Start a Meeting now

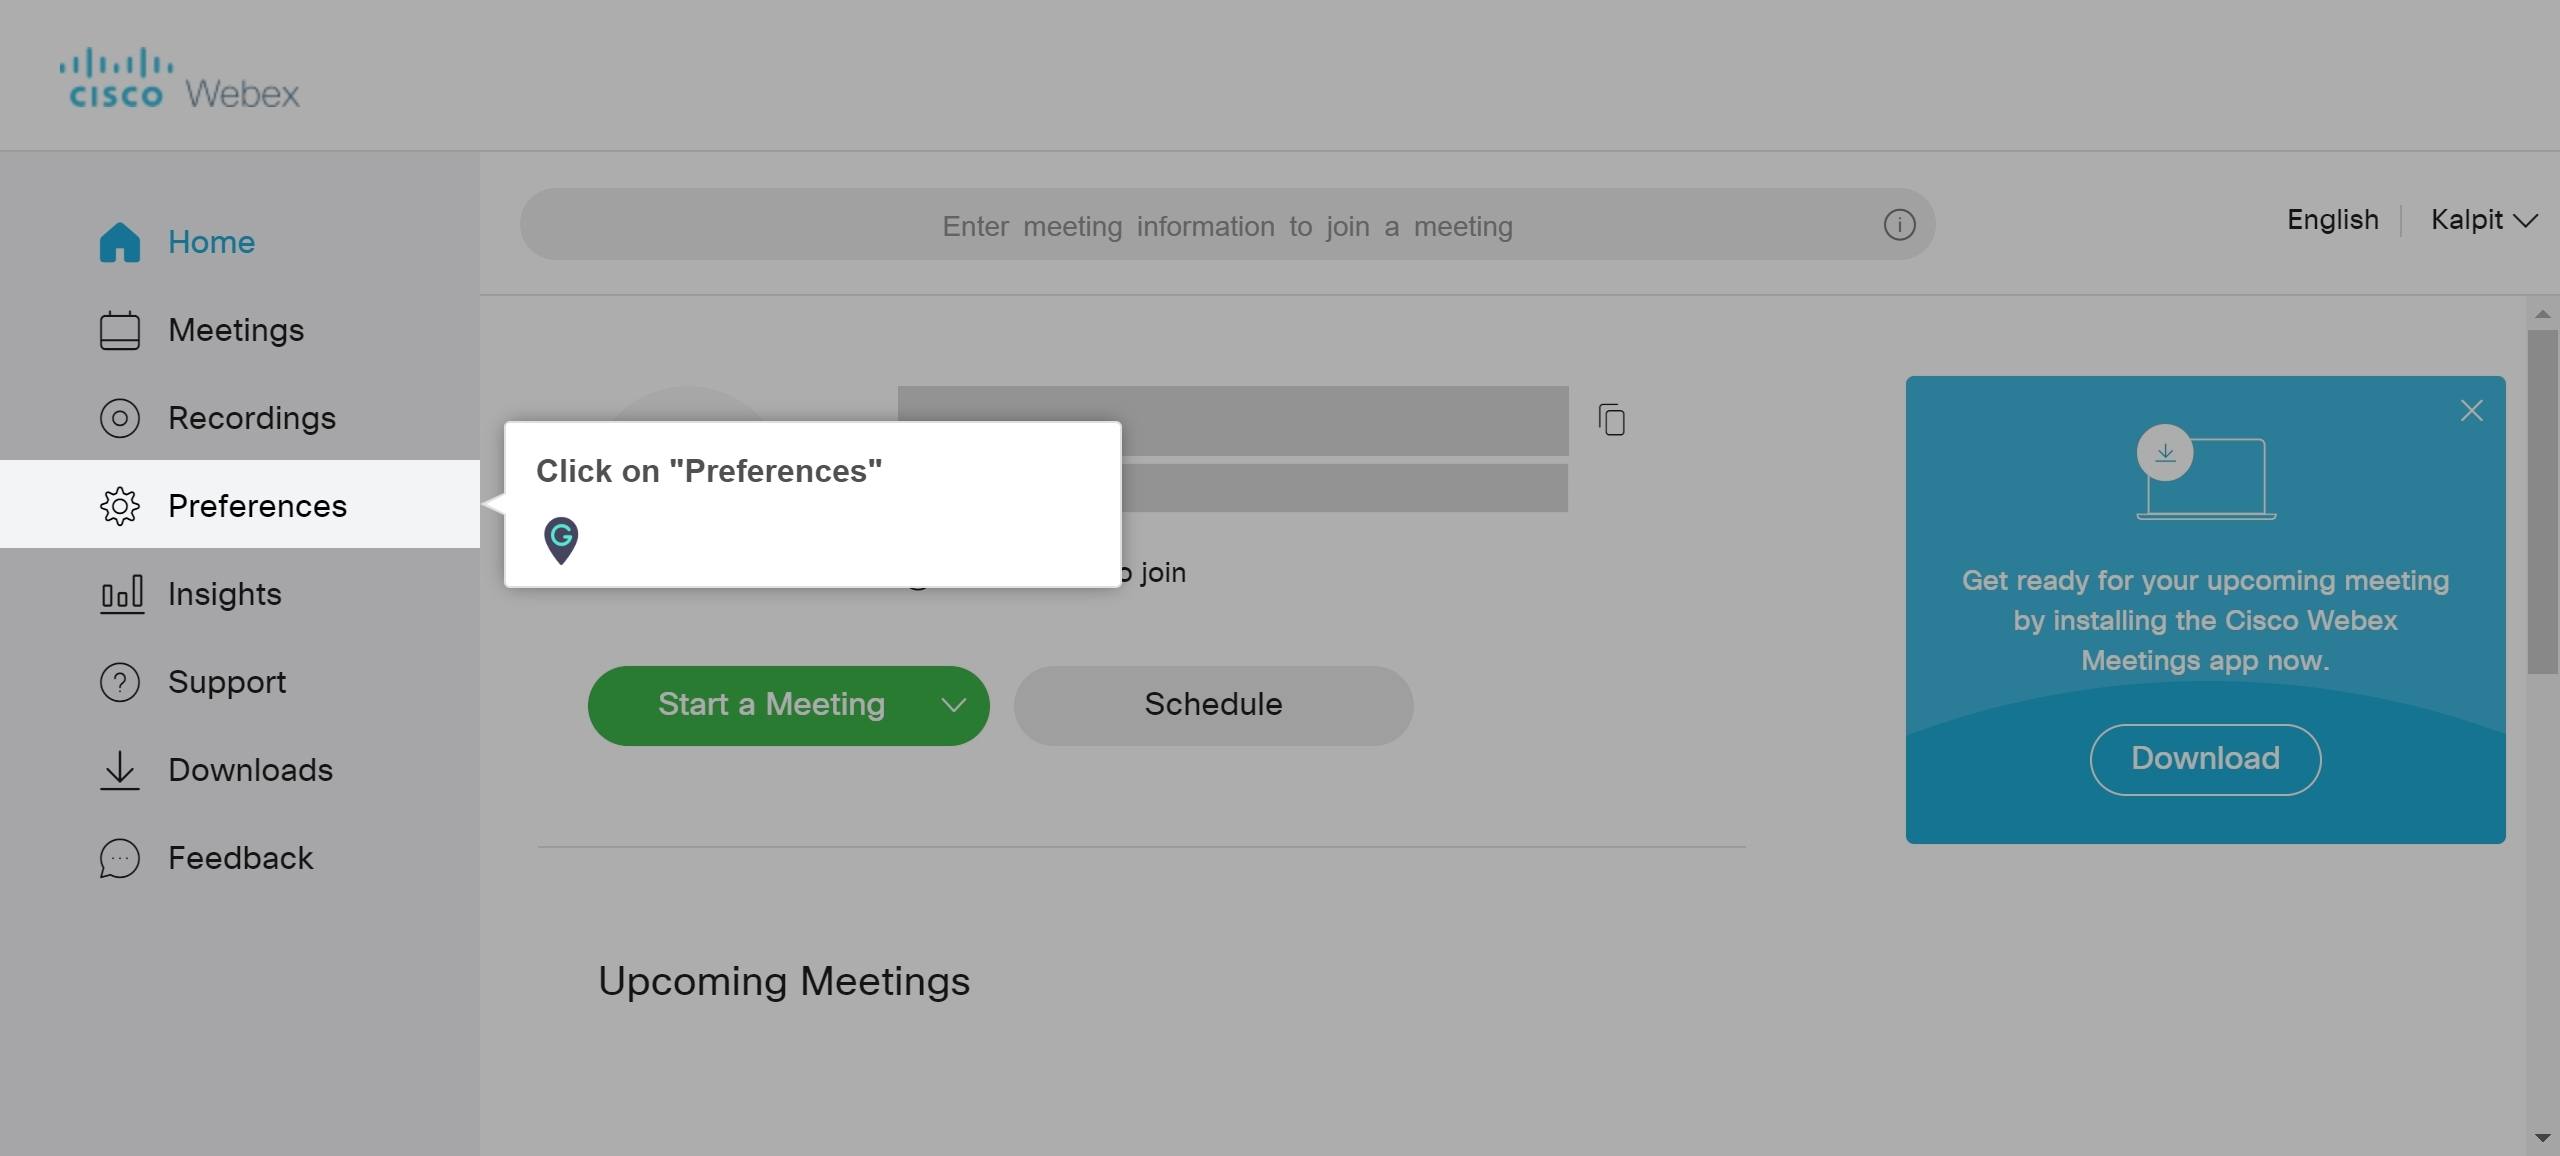[770, 705]
